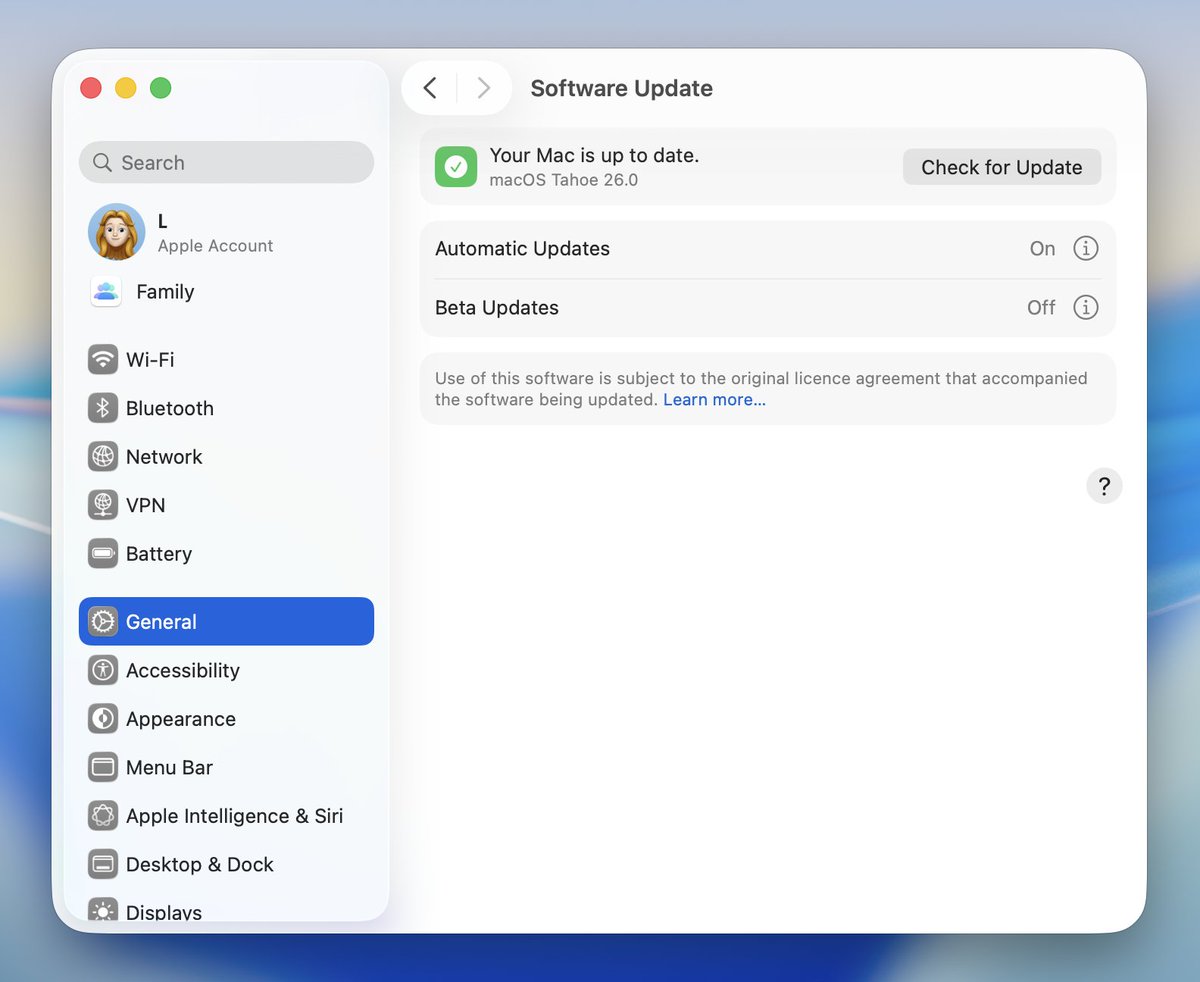This screenshot has height=982, width=1200.
Task: Click the 'L' account name
Action: (x=163, y=222)
